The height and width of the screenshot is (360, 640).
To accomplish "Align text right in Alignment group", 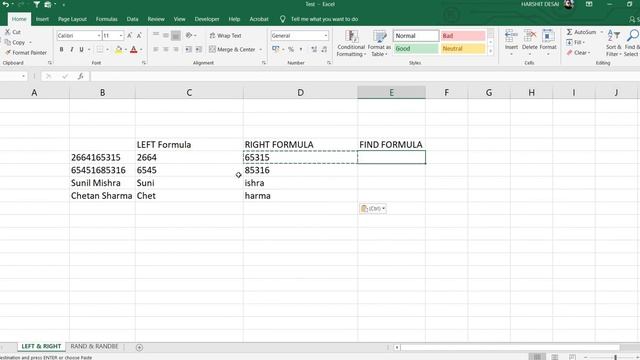I will pos(176,49).
